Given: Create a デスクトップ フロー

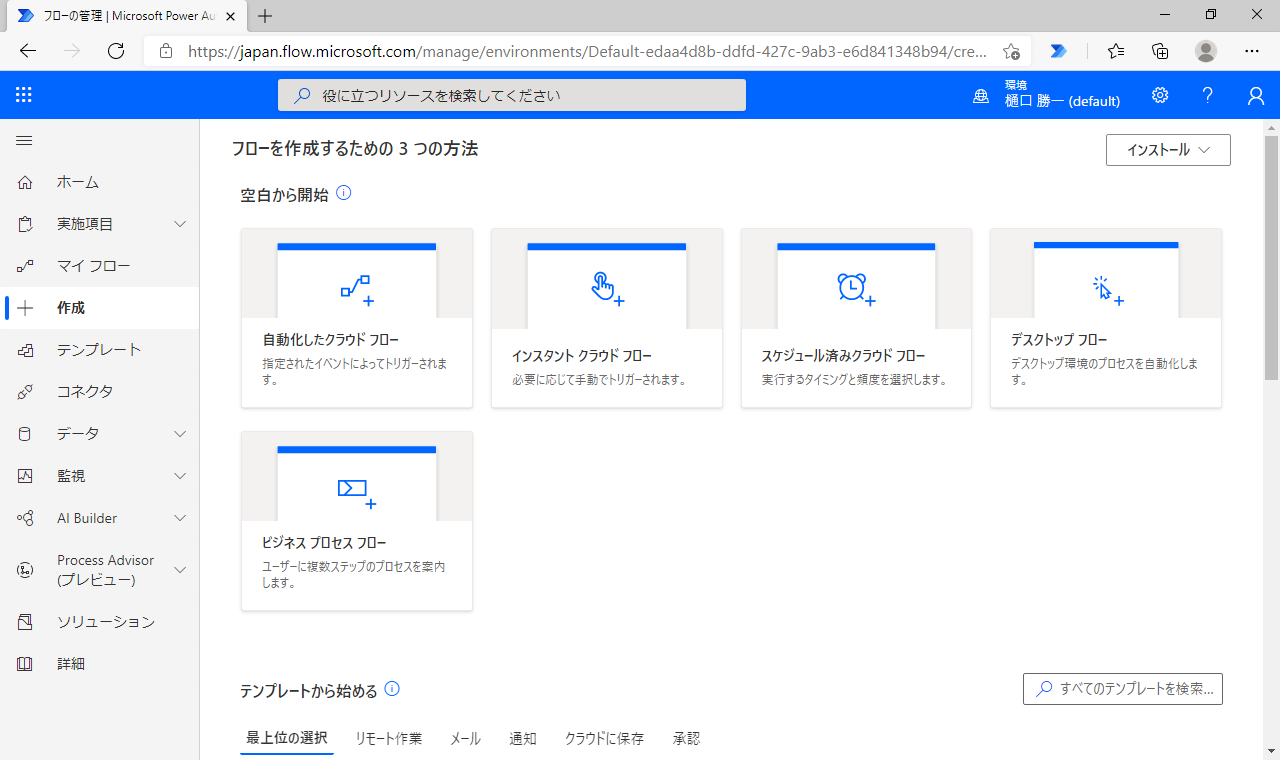Looking at the screenshot, I should (1106, 318).
